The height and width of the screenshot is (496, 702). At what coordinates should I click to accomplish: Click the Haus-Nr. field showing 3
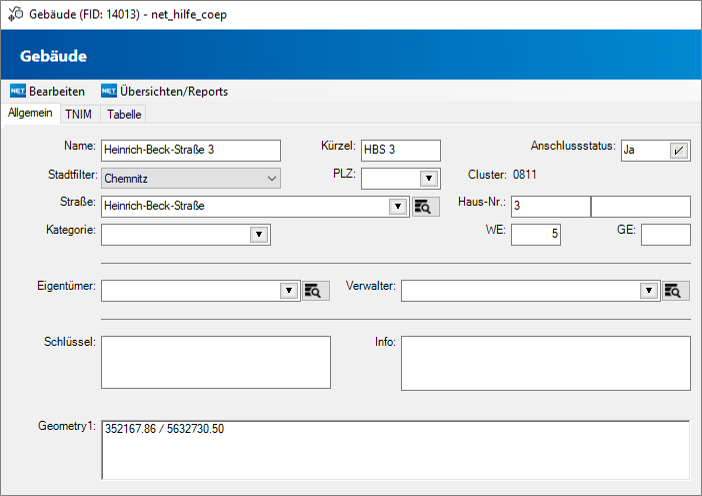click(x=551, y=206)
